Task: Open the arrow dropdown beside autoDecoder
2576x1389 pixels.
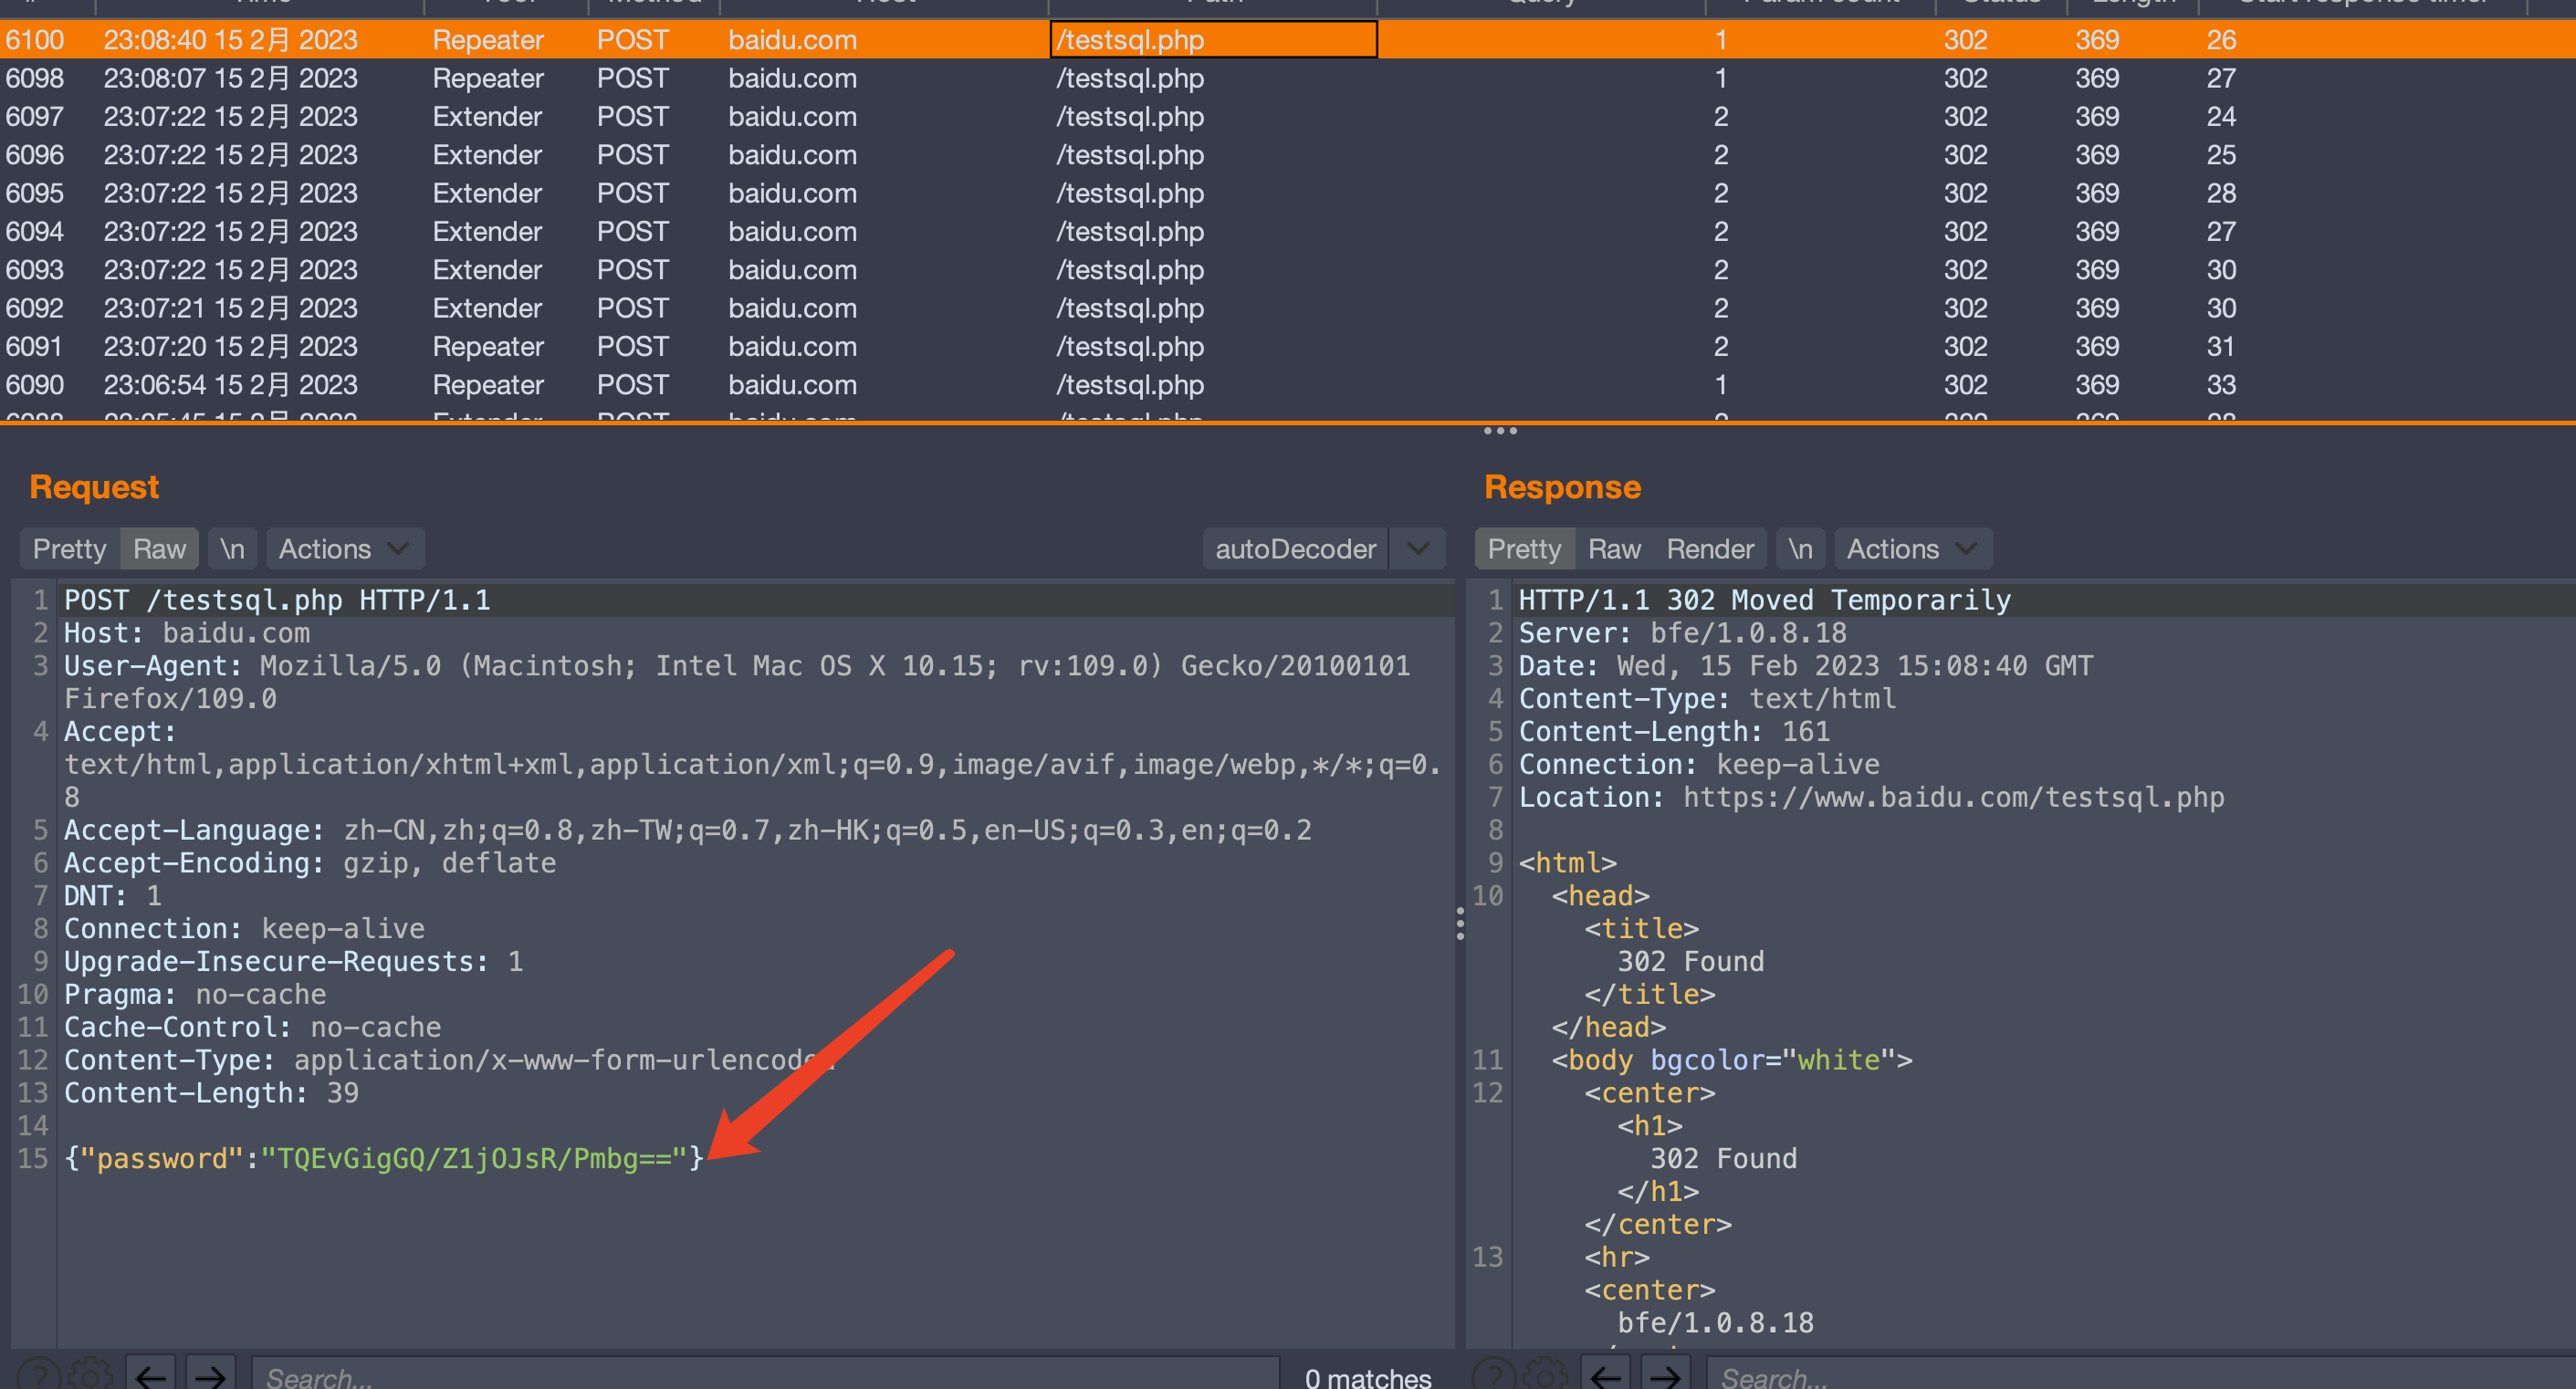Action: pyautogui.click(x=1418, y=549)
